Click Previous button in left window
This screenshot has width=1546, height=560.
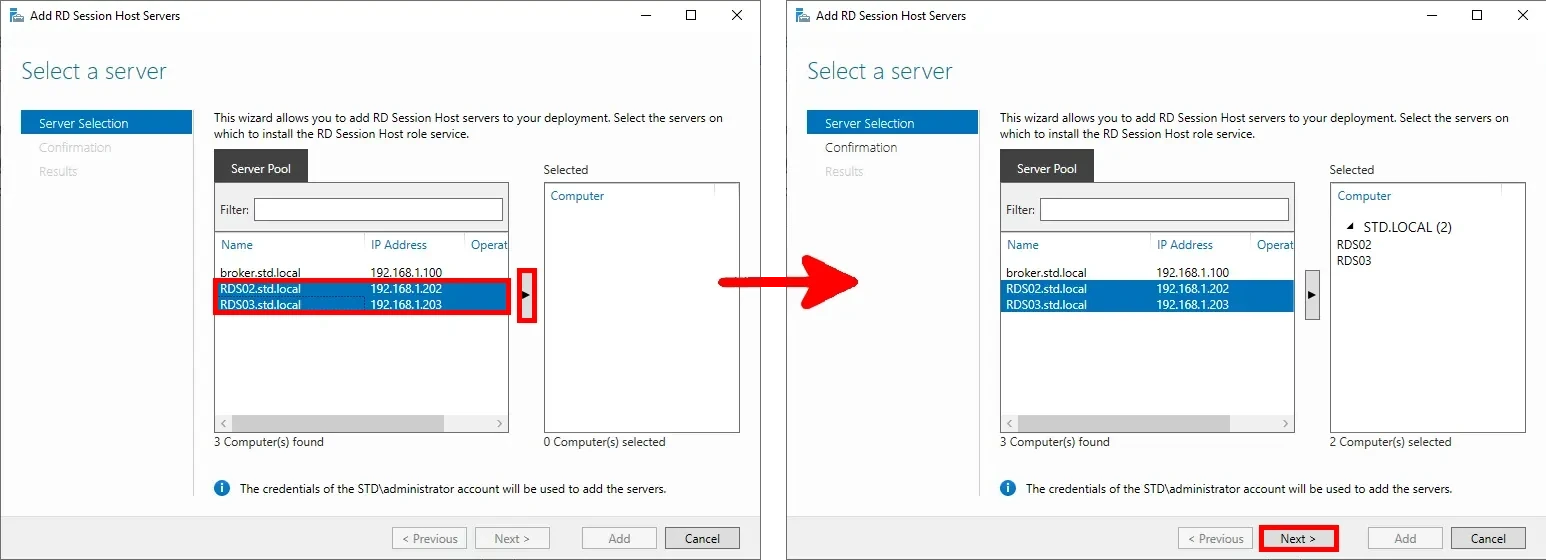coord(429,538)
